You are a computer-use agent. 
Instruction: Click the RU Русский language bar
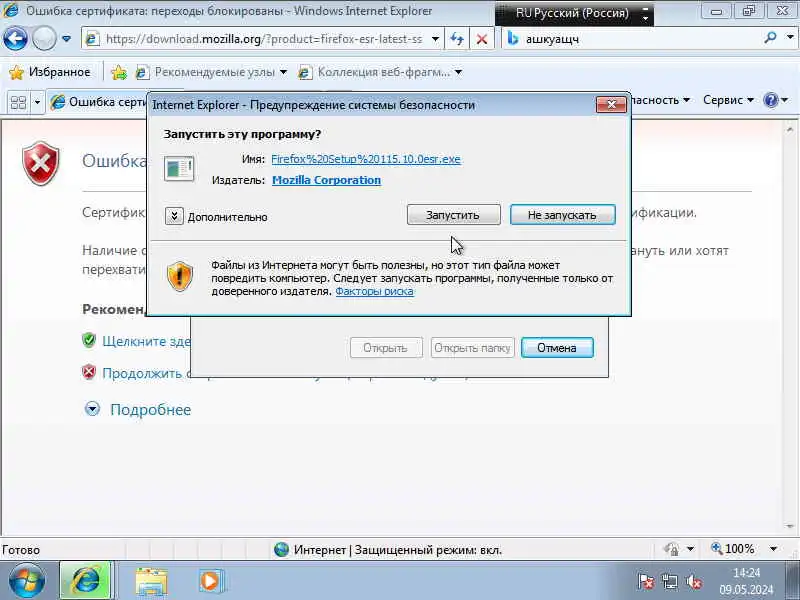coord(572,13)
